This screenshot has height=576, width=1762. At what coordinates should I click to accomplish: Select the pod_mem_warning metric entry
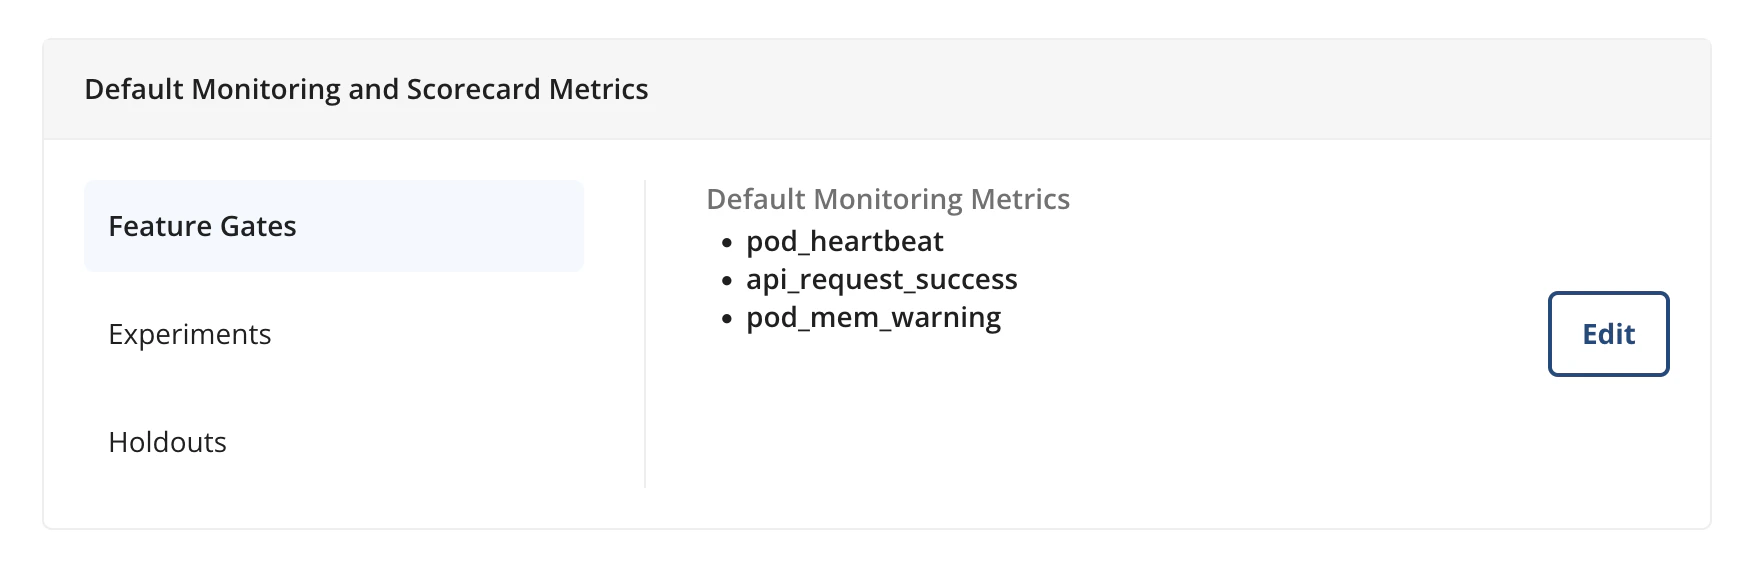pos(874,317)
